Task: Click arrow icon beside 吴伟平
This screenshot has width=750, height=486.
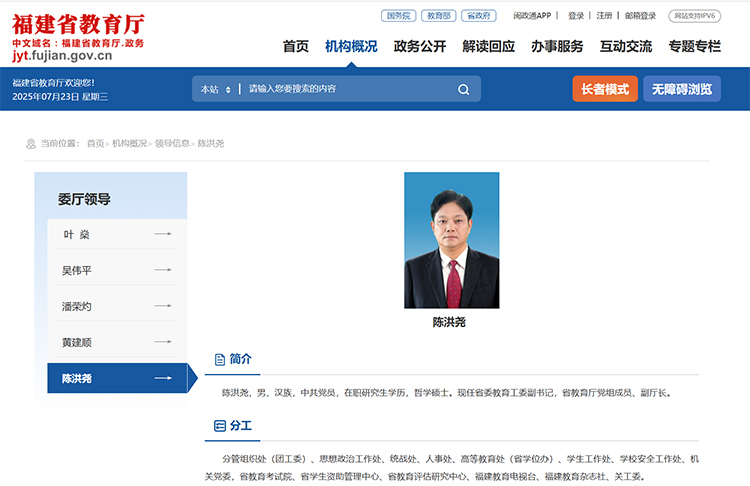Action: coord(163,270)
